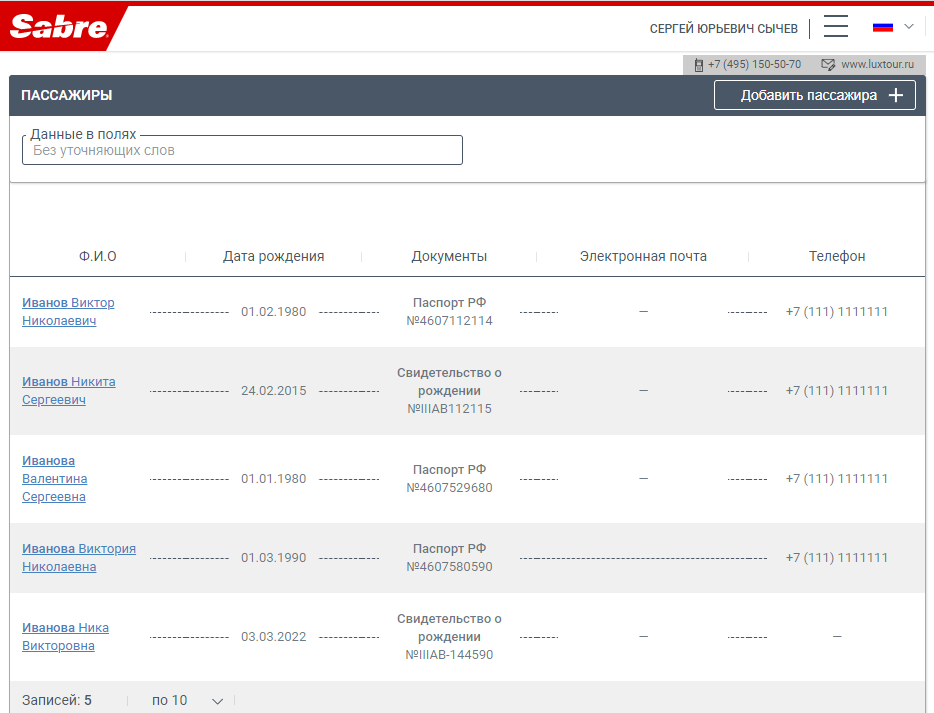Image resolution: width=934 pixels, height=713 pixels.
Task: Click the Sabre logo
Action: [58, 27]
